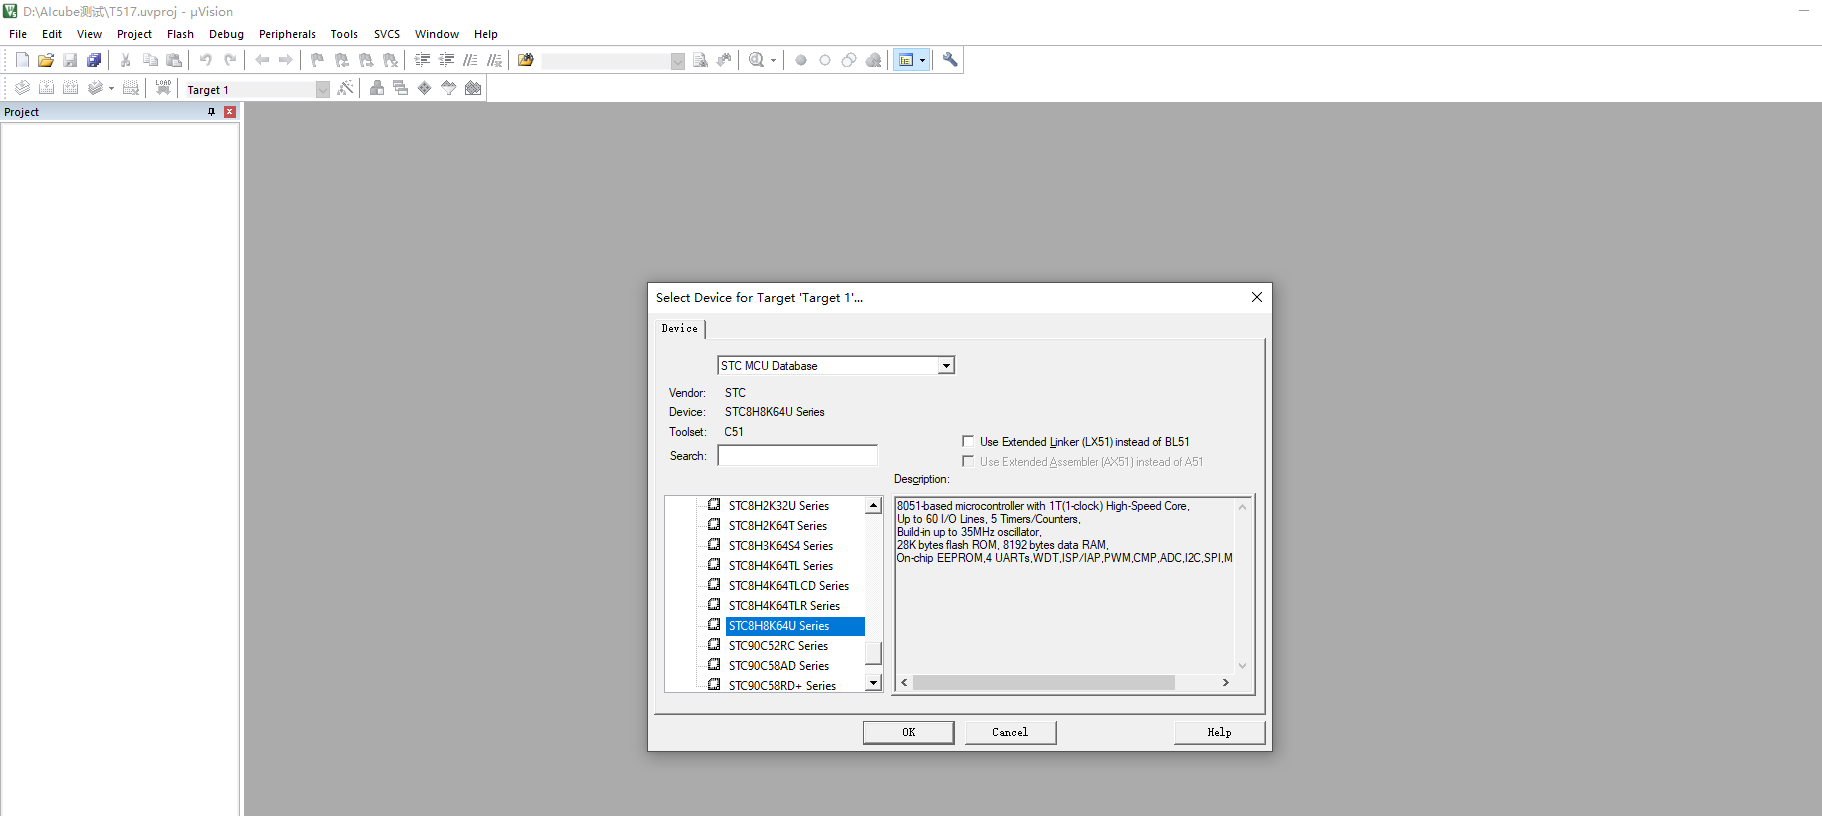Click the Redo arrow icon
Viewport: 1822px width, 816px height.
click(230, 60)
